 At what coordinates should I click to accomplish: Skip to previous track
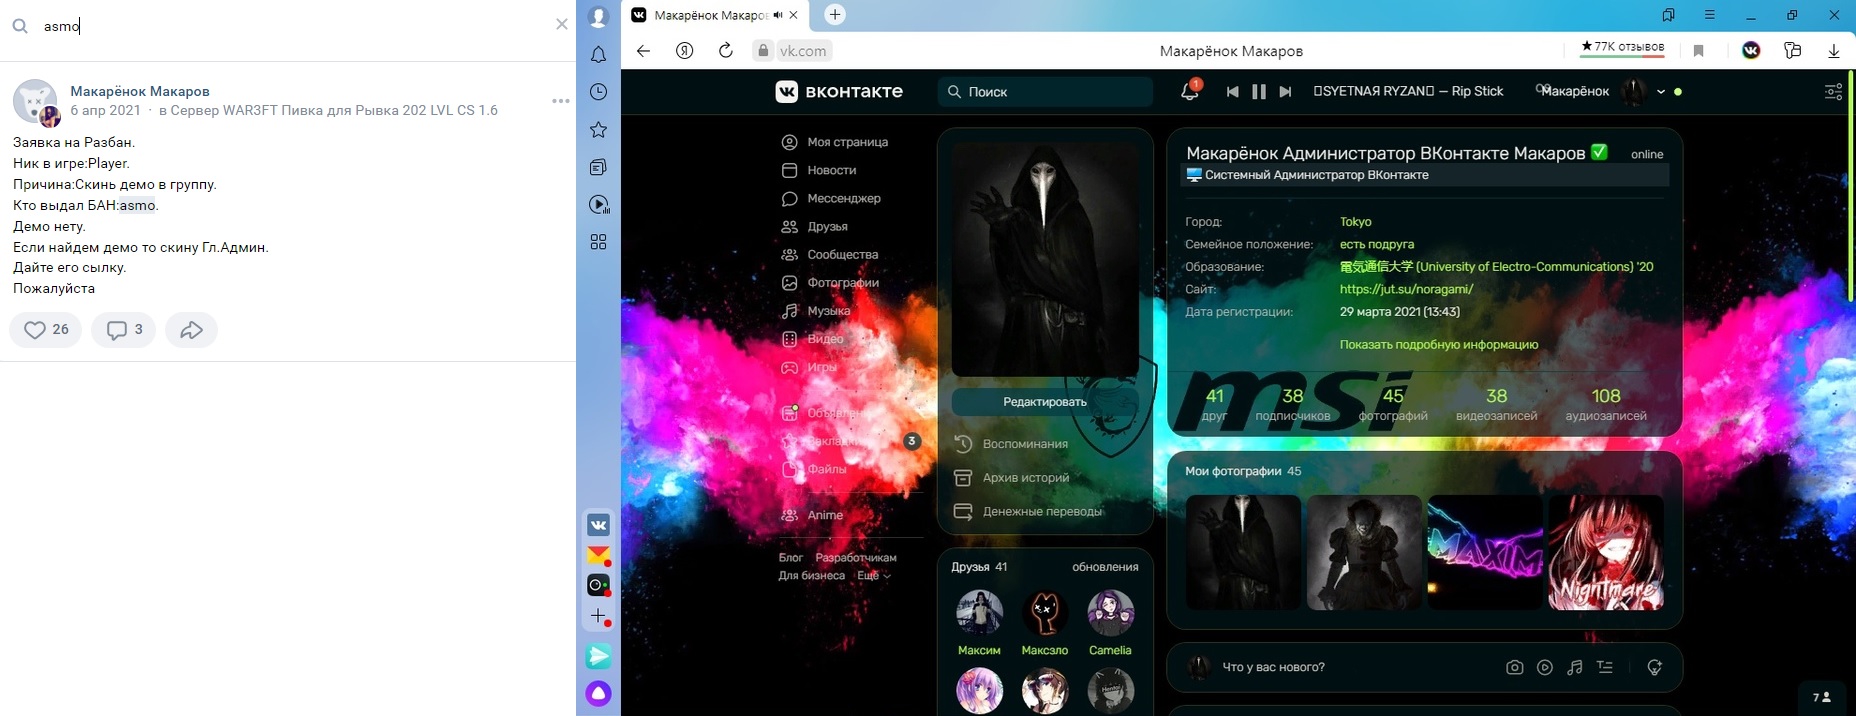1232,91
